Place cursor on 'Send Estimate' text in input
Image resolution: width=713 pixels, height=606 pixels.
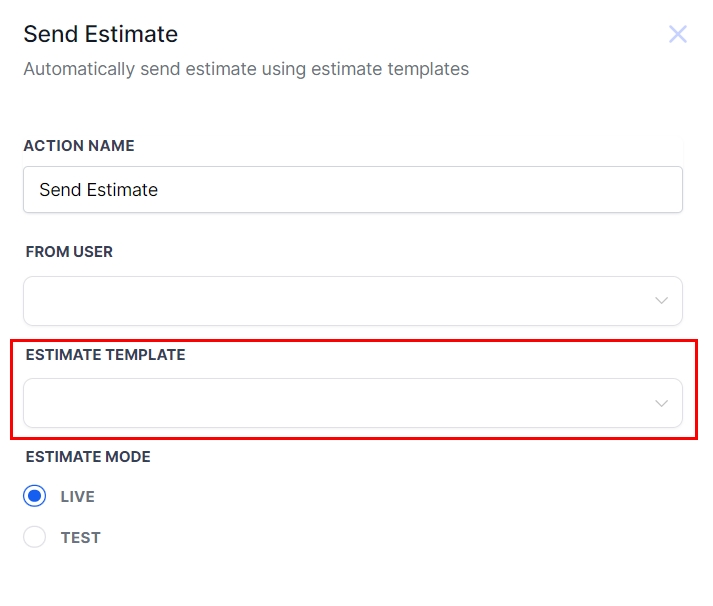click(x=98, y=190)
